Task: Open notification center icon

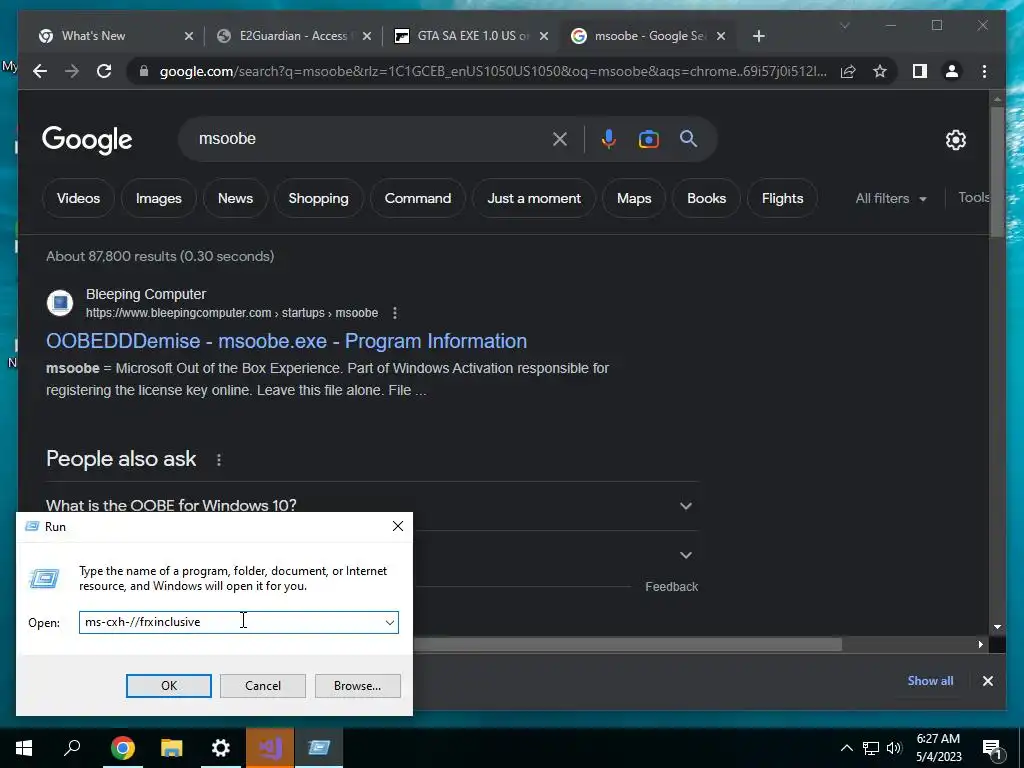Action: point(993,749)
